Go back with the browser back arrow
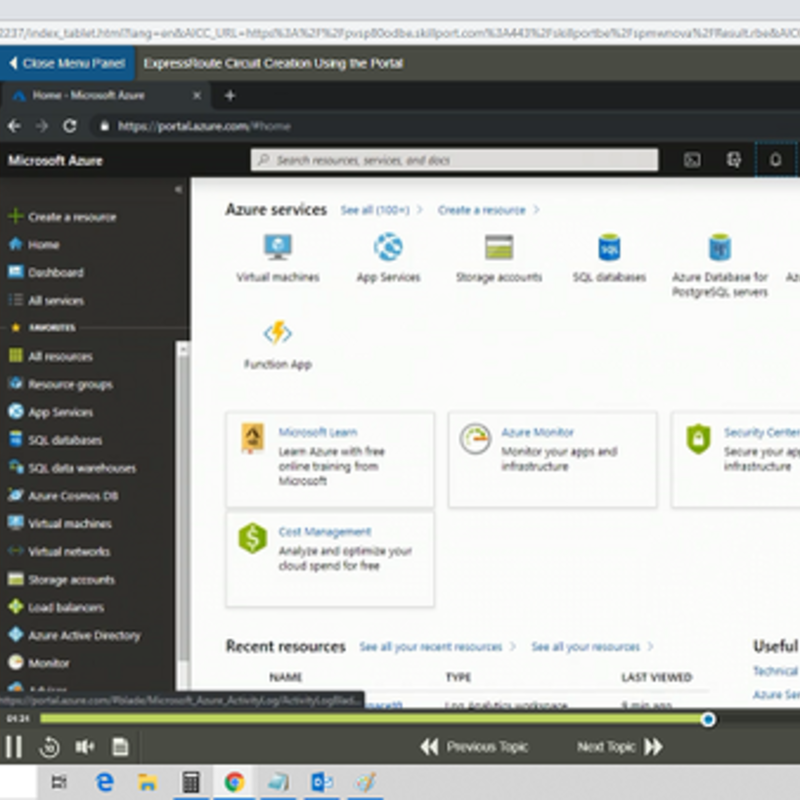The height and width of the screenshot is (800, 800). point(14,126)
